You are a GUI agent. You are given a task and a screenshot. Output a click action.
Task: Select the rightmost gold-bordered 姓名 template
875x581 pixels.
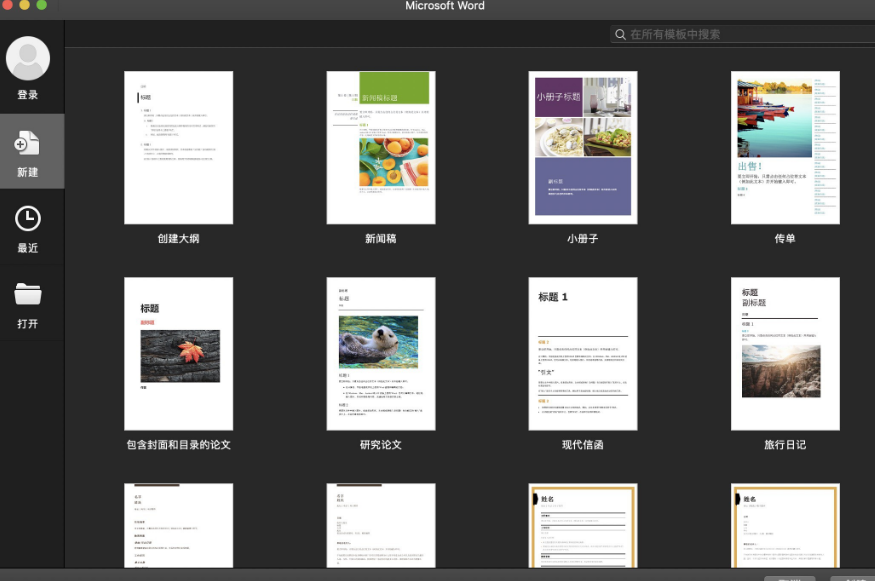click(x=785, y=525)
